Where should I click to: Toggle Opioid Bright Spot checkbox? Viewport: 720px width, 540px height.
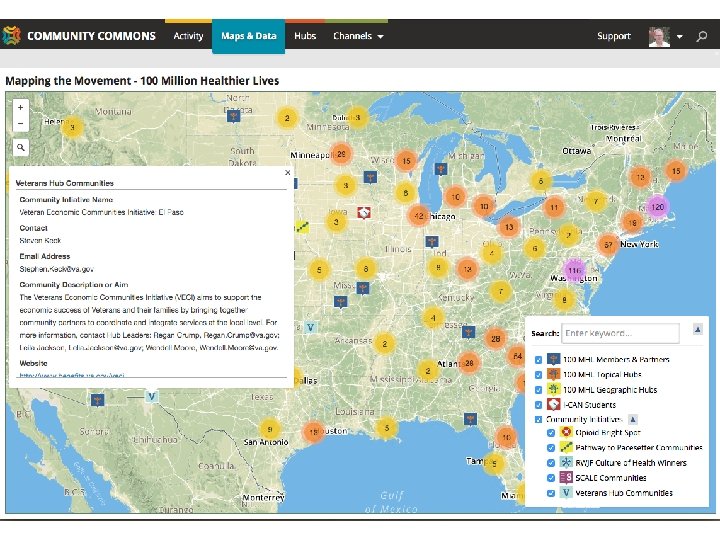pyautogui.click(x=551, y=433)
